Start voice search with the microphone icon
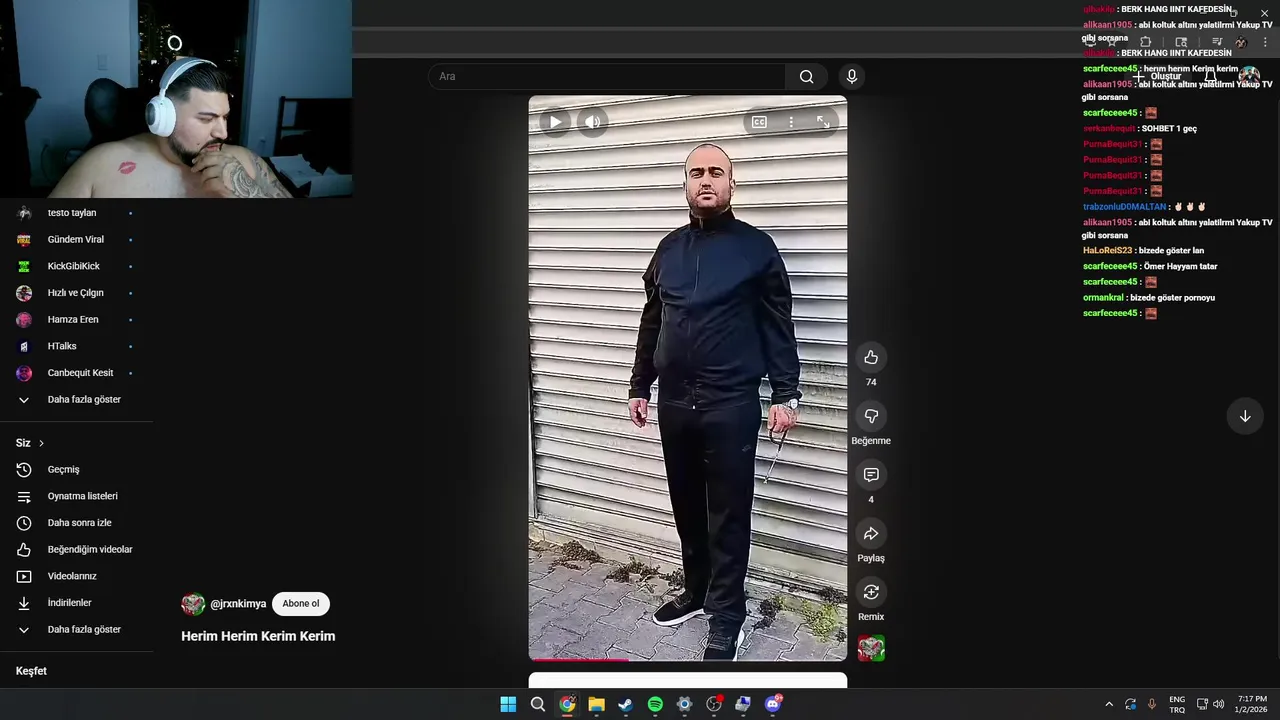The width and height of the screenshot is (1280, 720). 852,77
